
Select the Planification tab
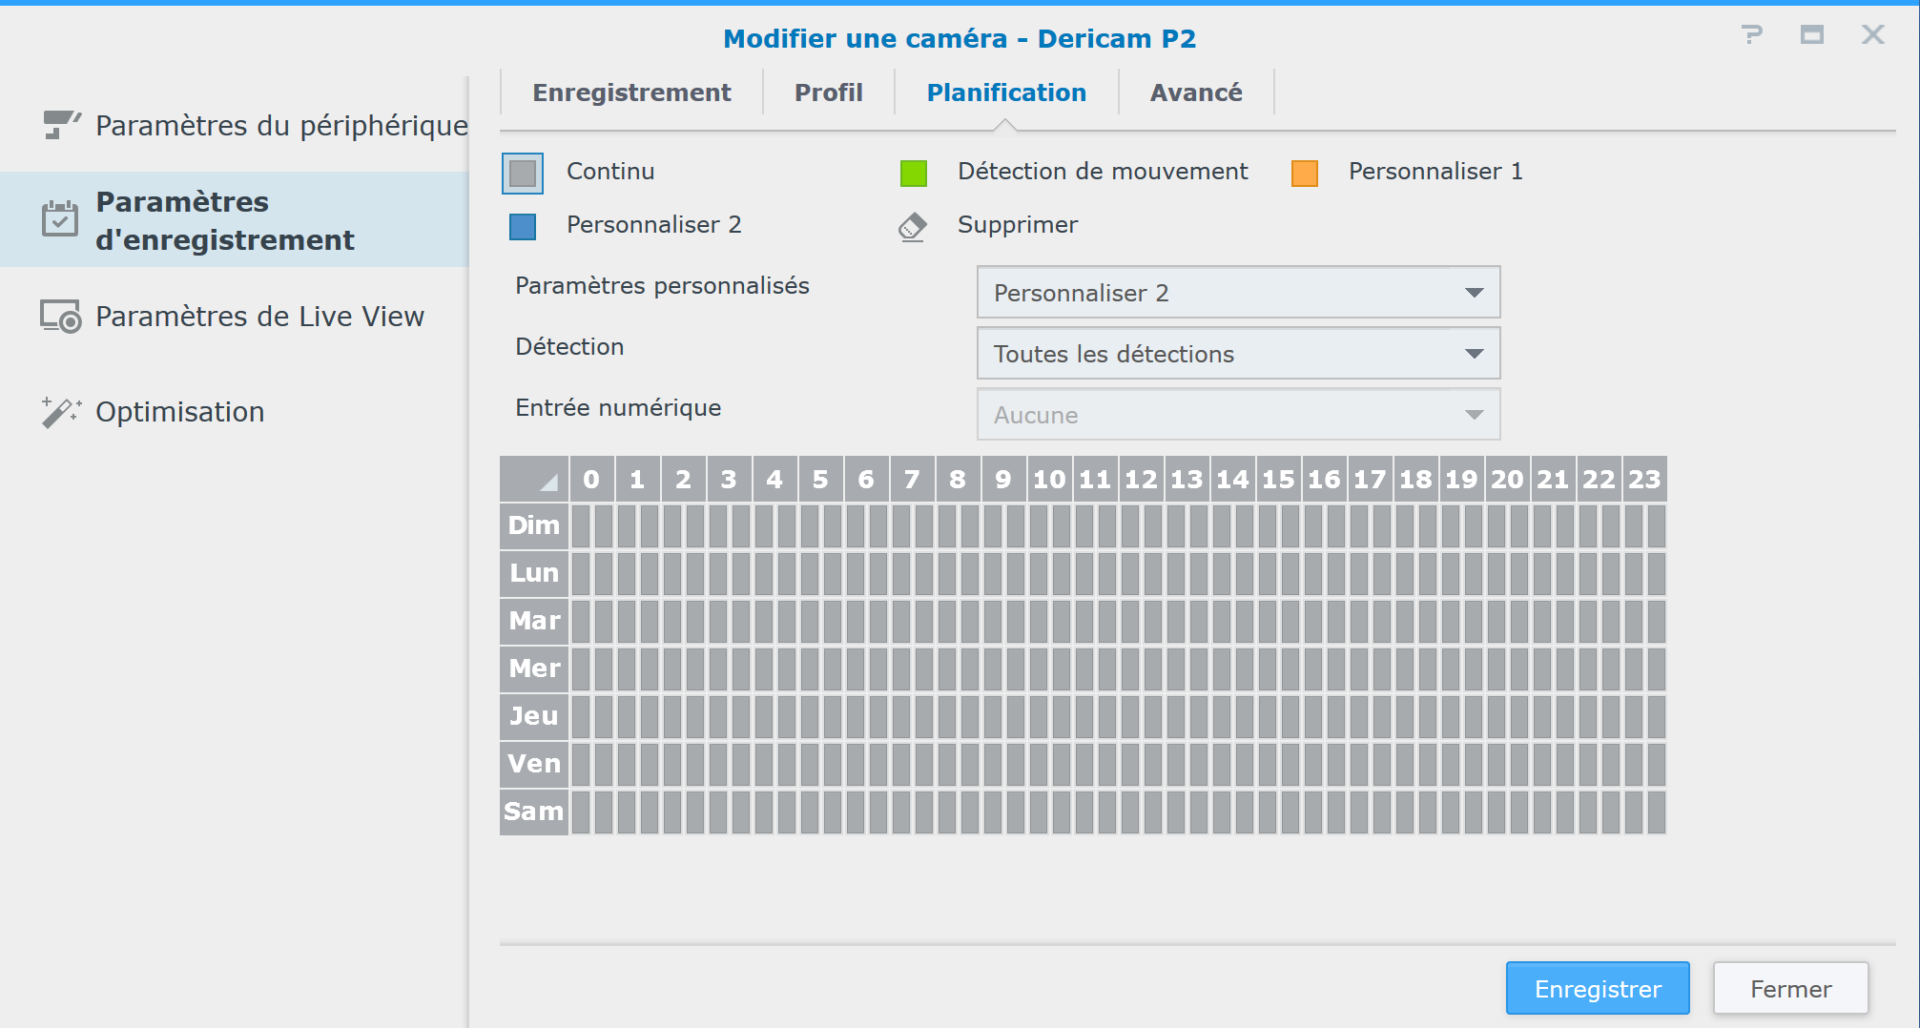1006,93
